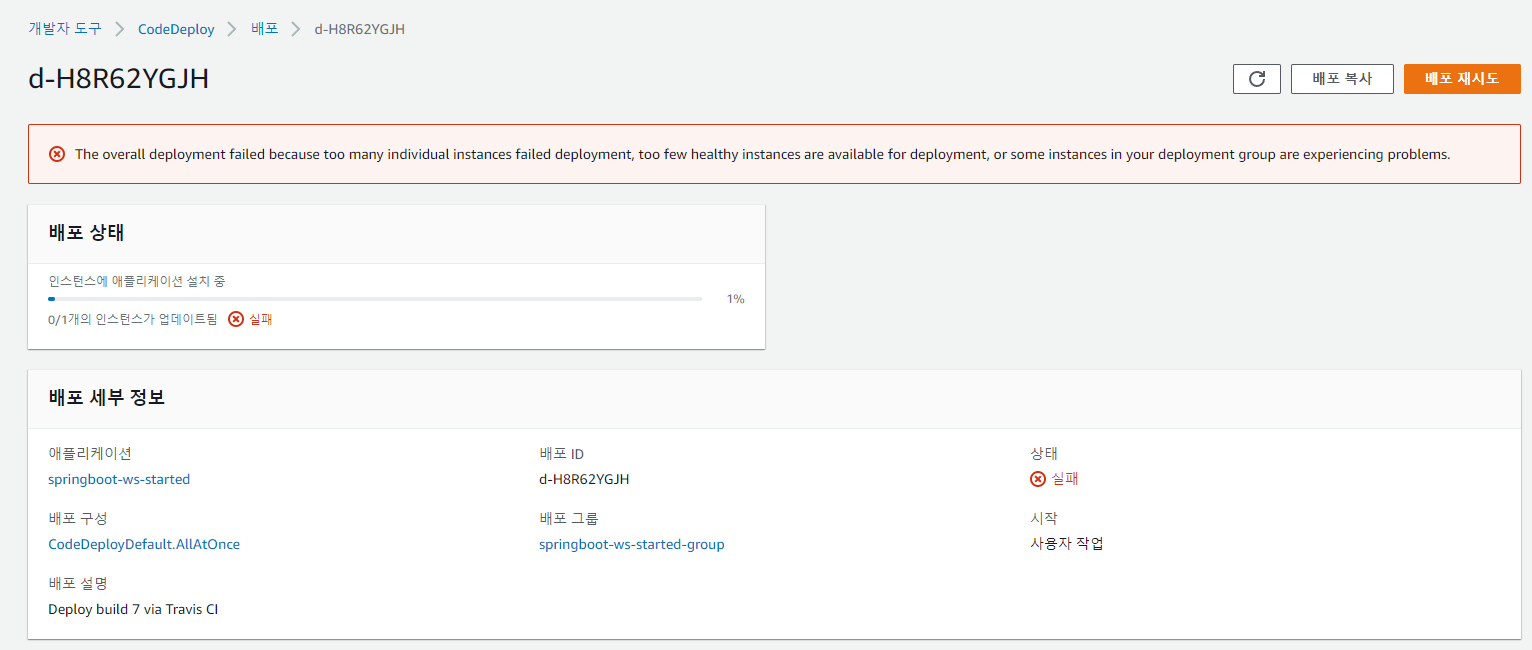Navigate to 배포 breadcrumb link
1532x650 pixels.
click(264, 29)
